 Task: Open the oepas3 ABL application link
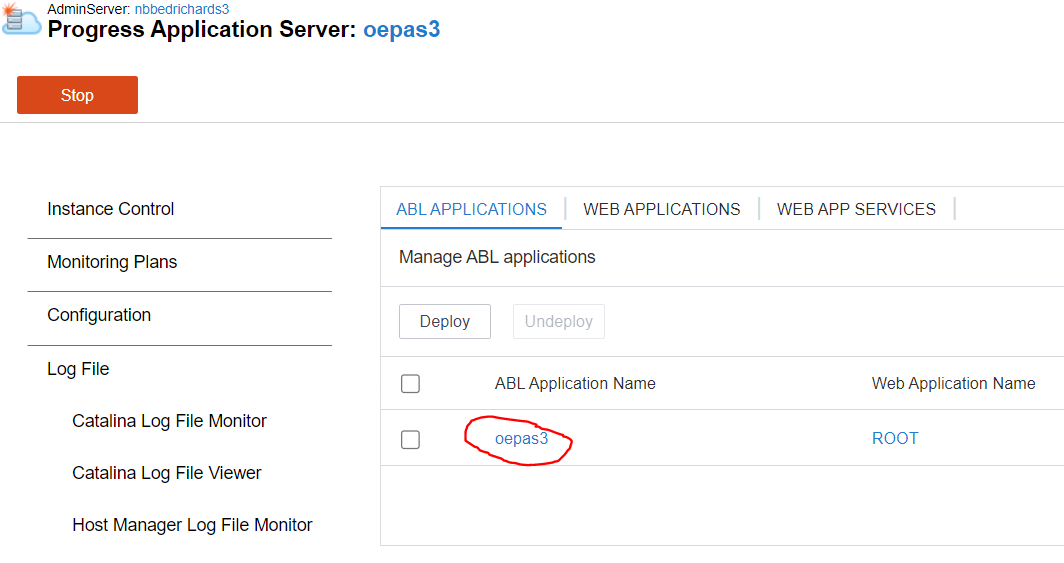pyautogui.click(x=521, y=438)
